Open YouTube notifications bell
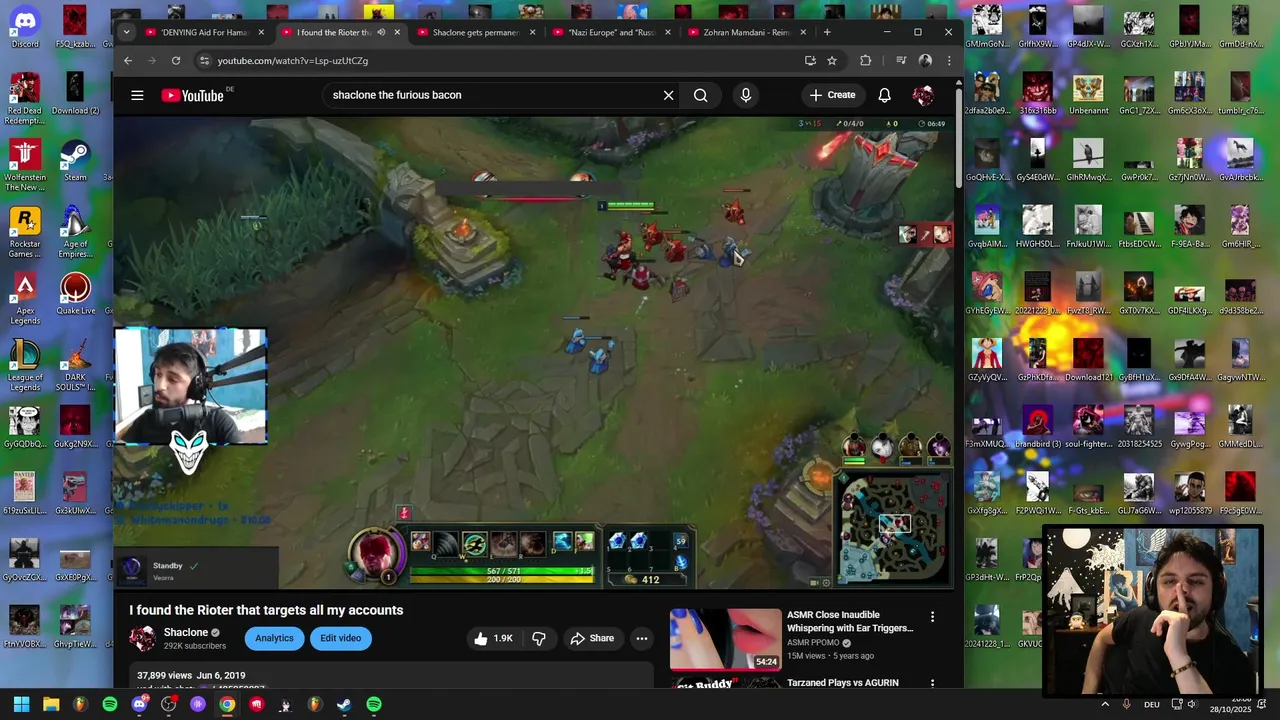The image size is (1280, 720). tap(884, 95)
